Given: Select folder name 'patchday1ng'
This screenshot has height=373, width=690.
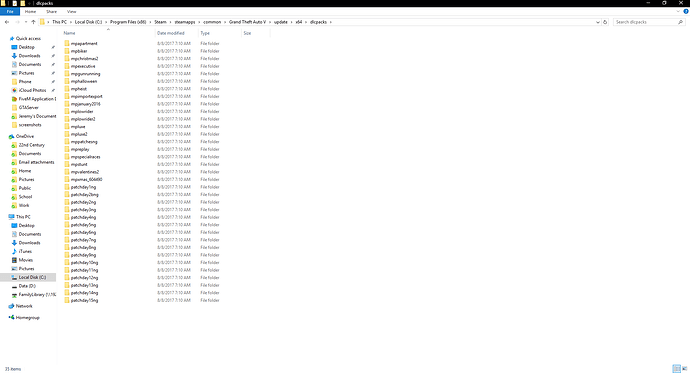Looking at the screenshot, I should (83, 187).
